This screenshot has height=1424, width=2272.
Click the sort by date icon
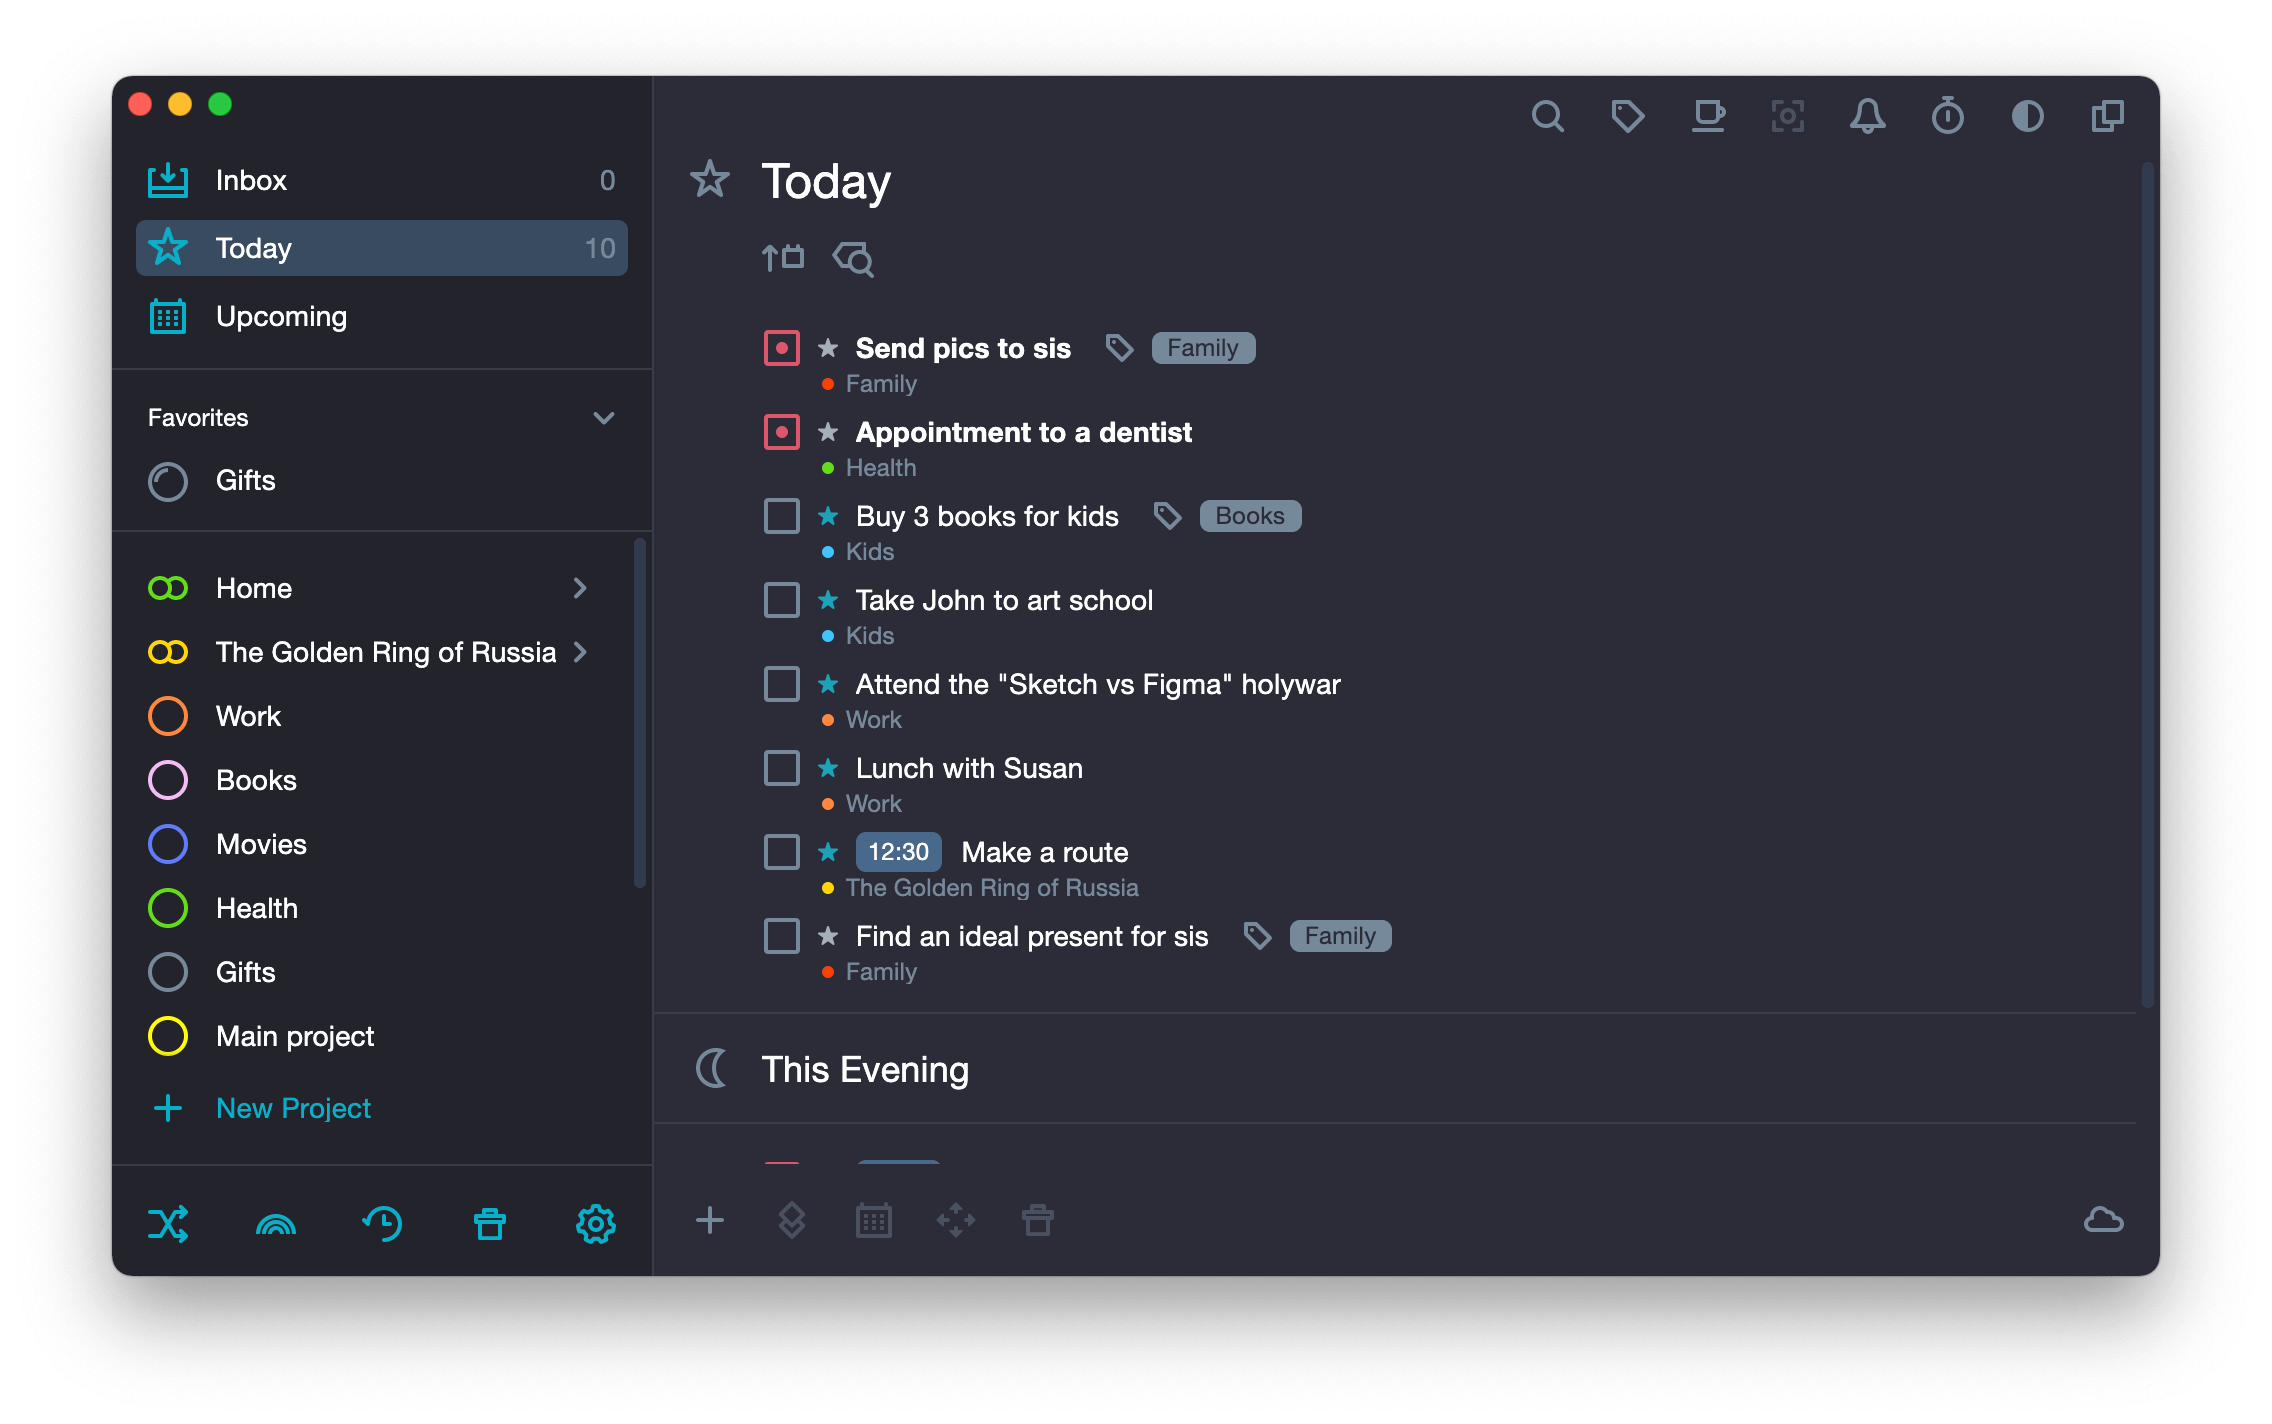pyautogui.click(x=782, y=258)
